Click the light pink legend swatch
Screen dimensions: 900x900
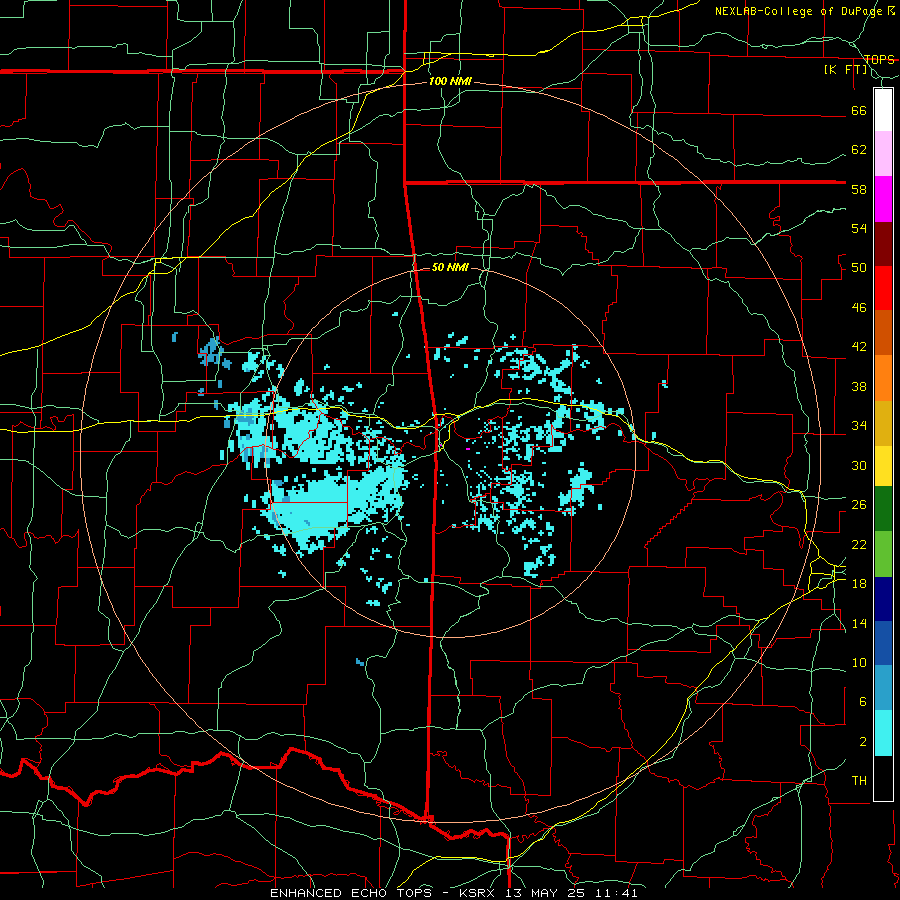click(x=883, y=153)
